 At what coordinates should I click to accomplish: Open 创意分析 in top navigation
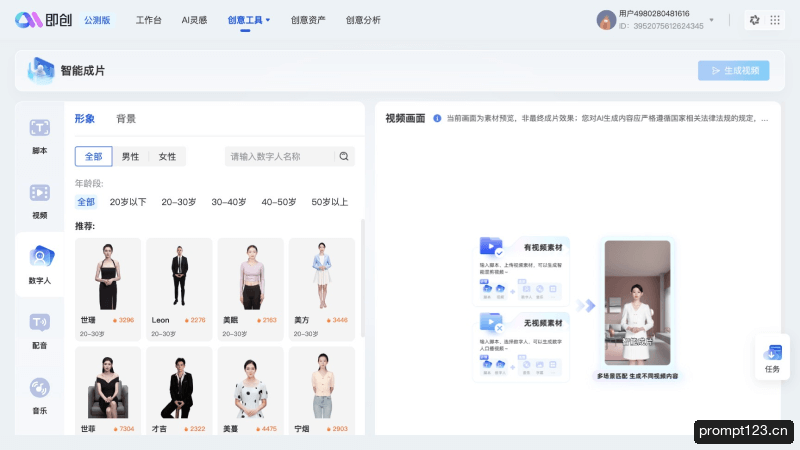tap(363, 20)
